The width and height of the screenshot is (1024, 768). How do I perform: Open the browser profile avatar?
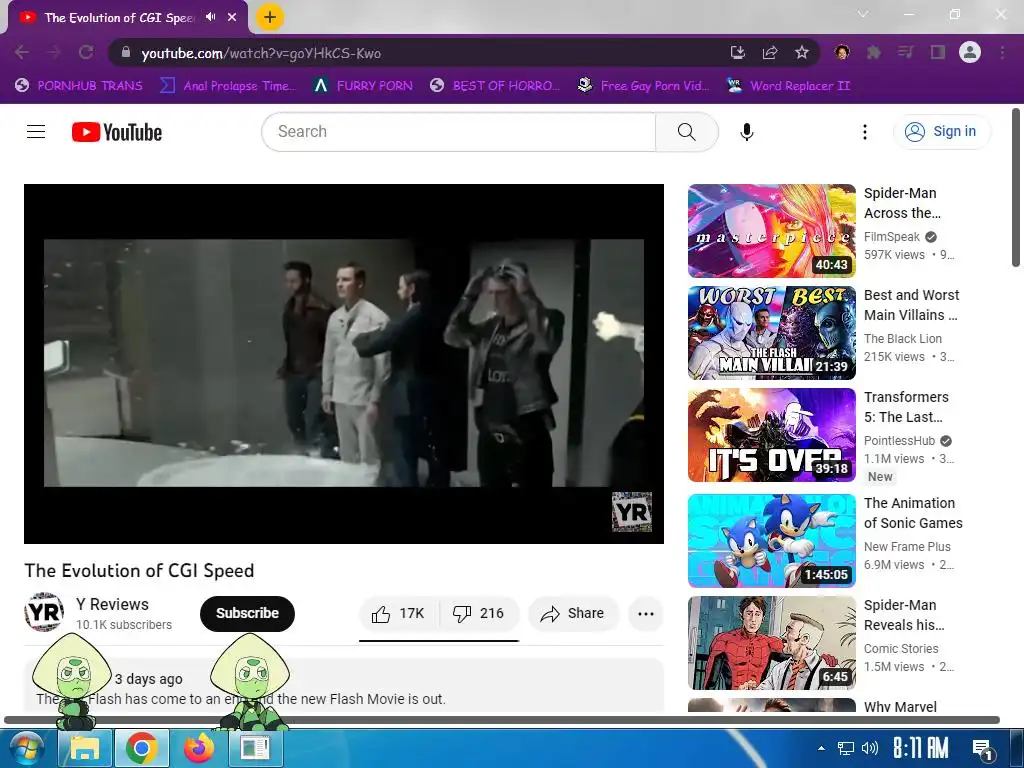(970, 52)
